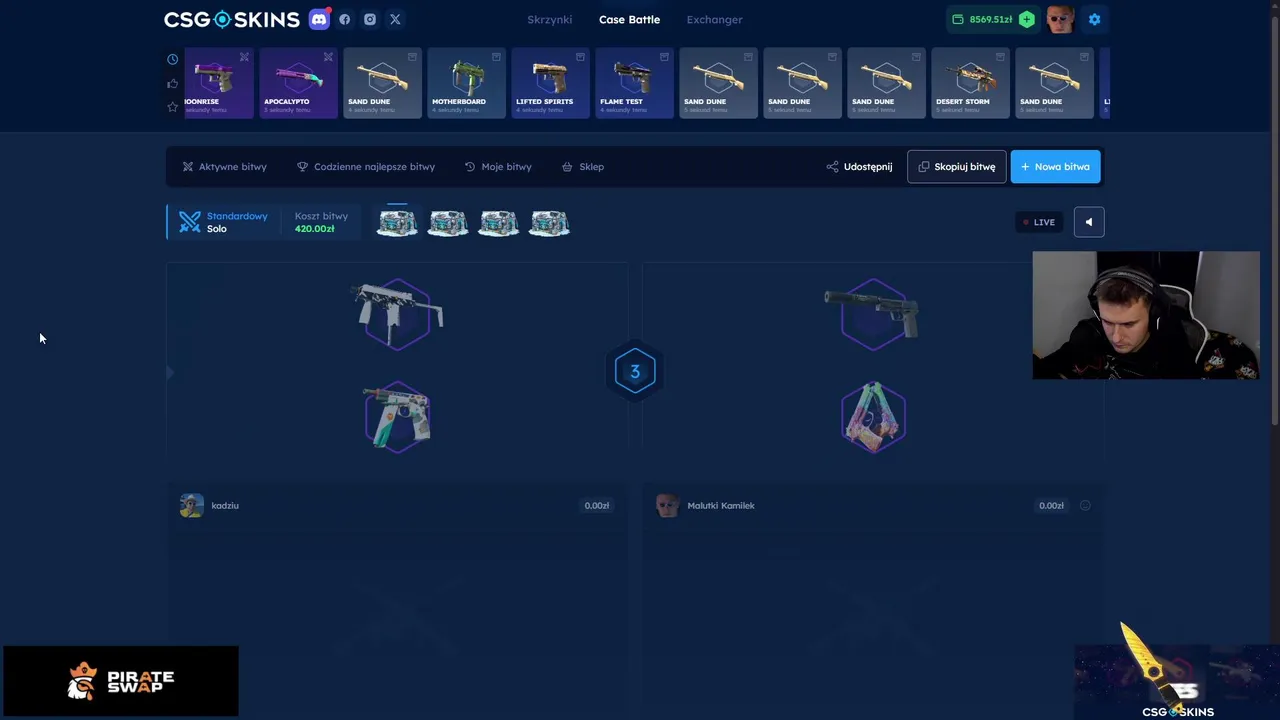Open the X (Twitter) page icon
The width and height of the screenshot is (1280, 720).
pos(395,19)
